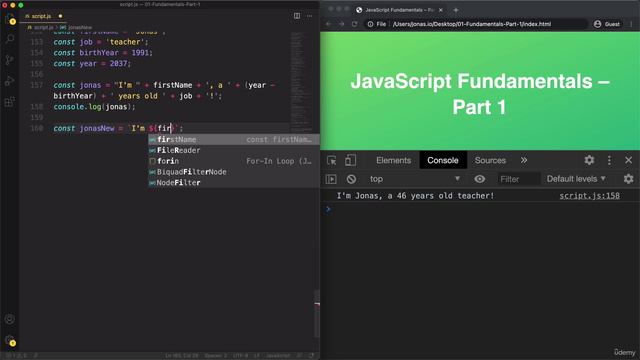This screenshot has width=640, height=360.
Task: Open the top JavaScript context dropdown
Action: pos(414,179)
